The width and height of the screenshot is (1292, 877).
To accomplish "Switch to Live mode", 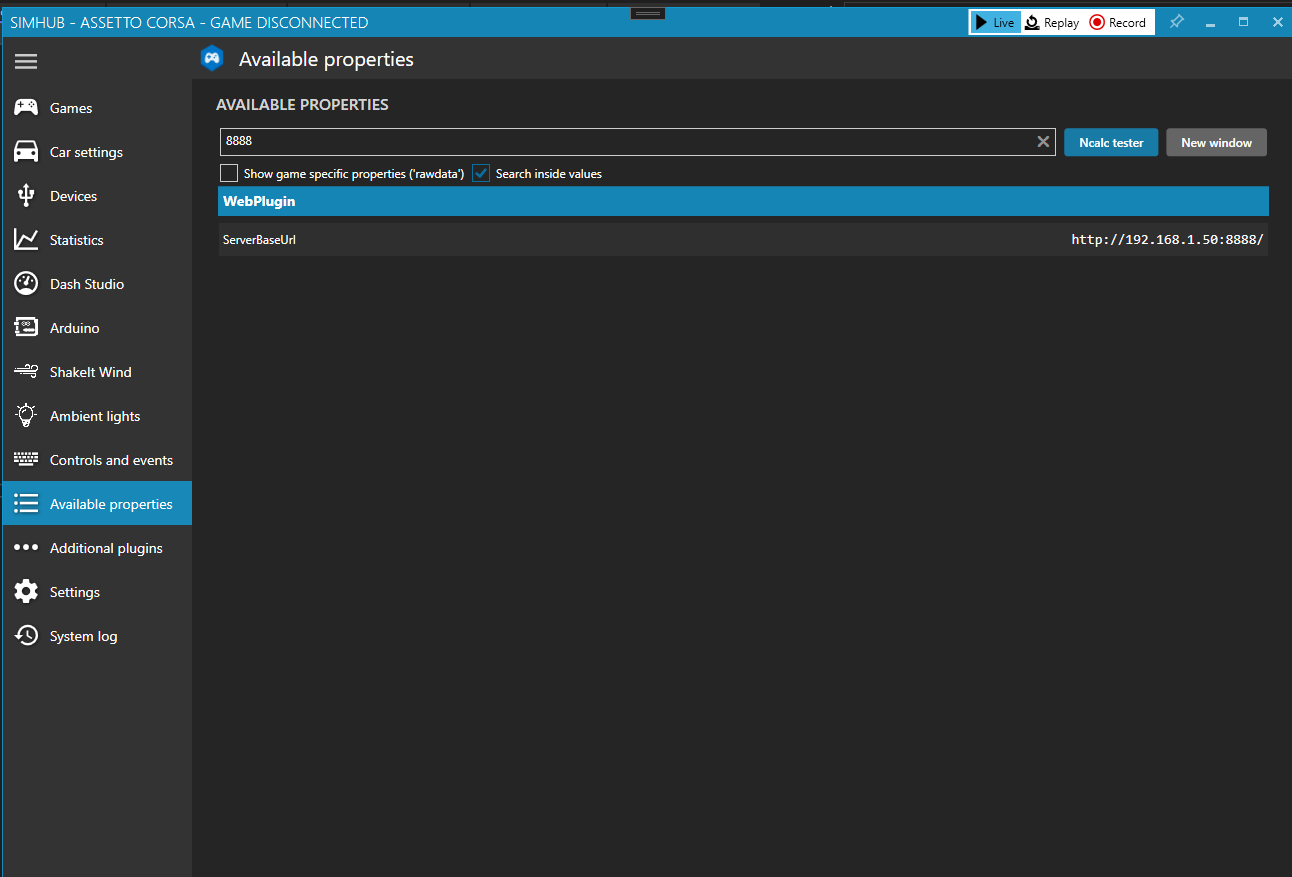I will [x=996, y=22].
